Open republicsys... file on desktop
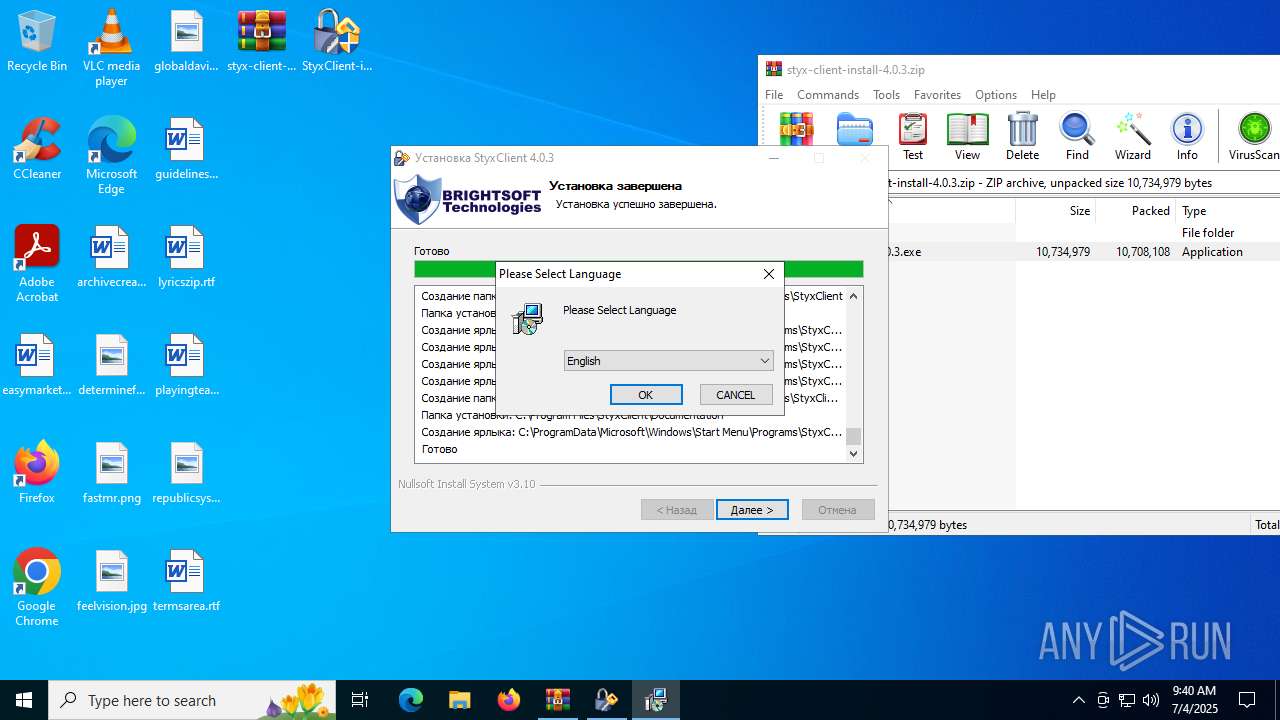Image resolution: width=1280 pixels, height=720 pixels. 186,474
